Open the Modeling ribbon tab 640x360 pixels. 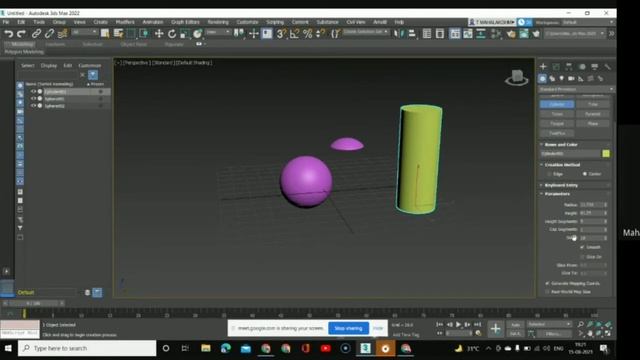click(21, 44)
